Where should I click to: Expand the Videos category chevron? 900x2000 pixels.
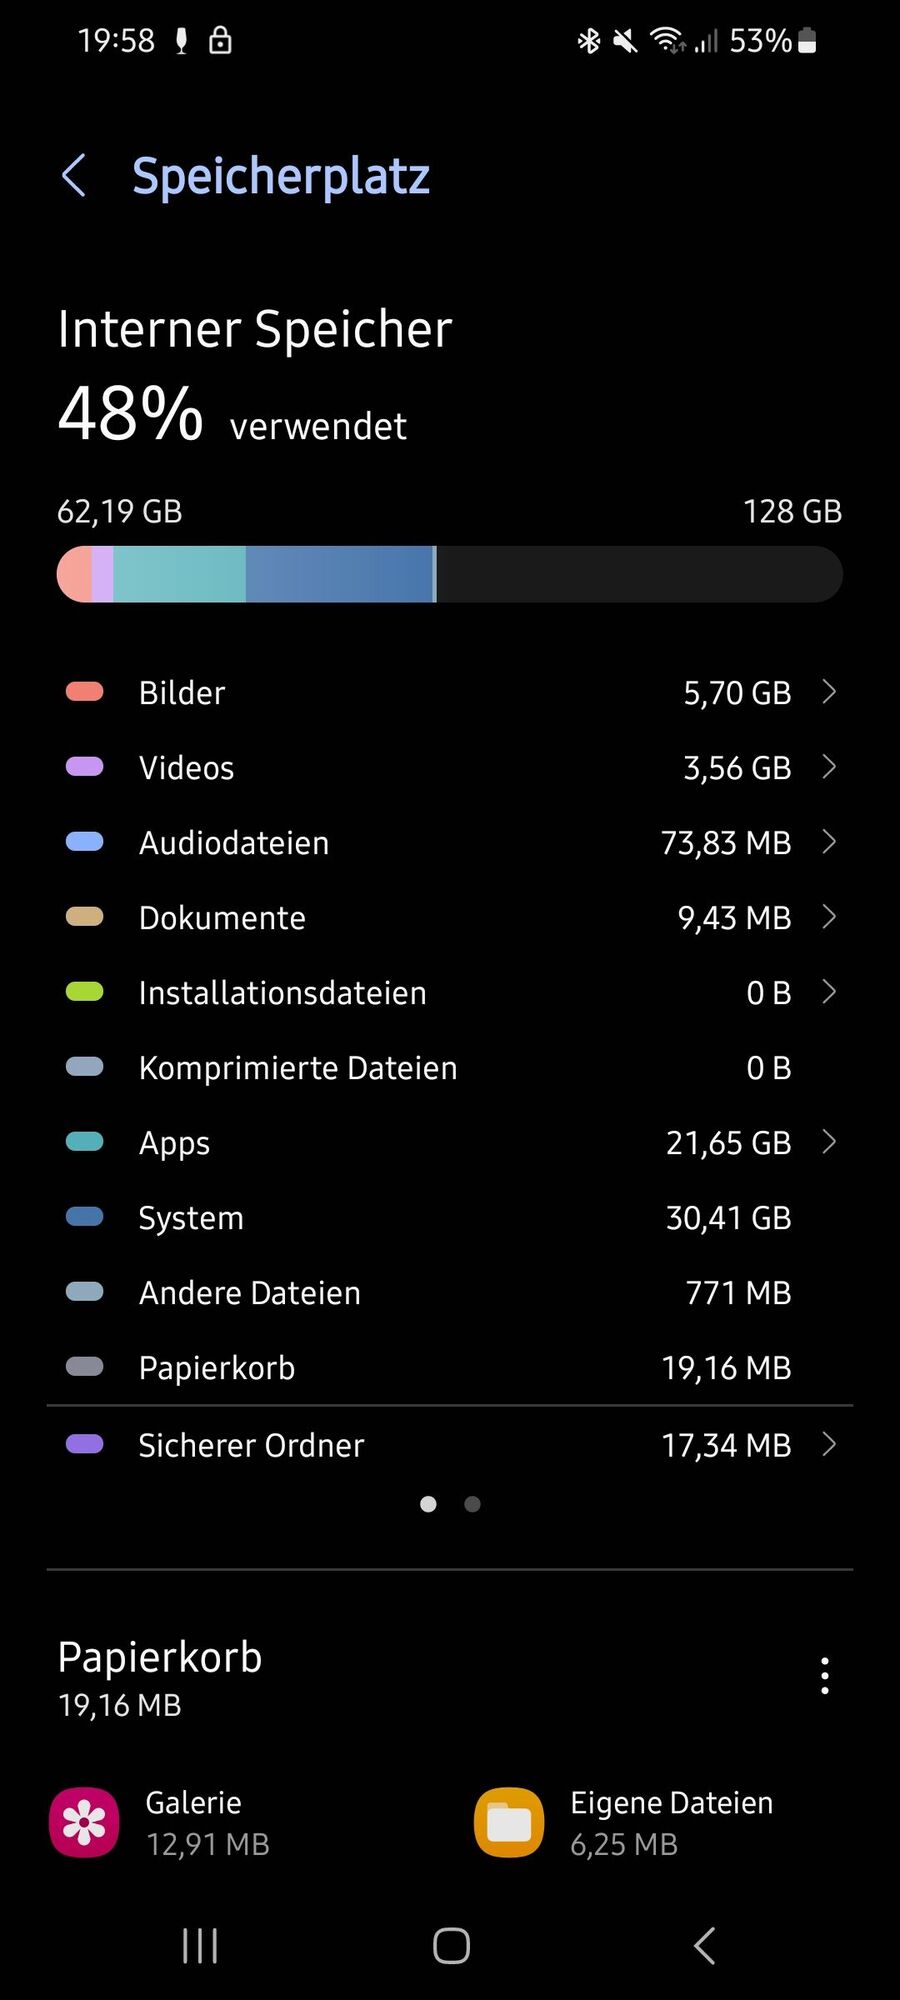coord(829,767)
